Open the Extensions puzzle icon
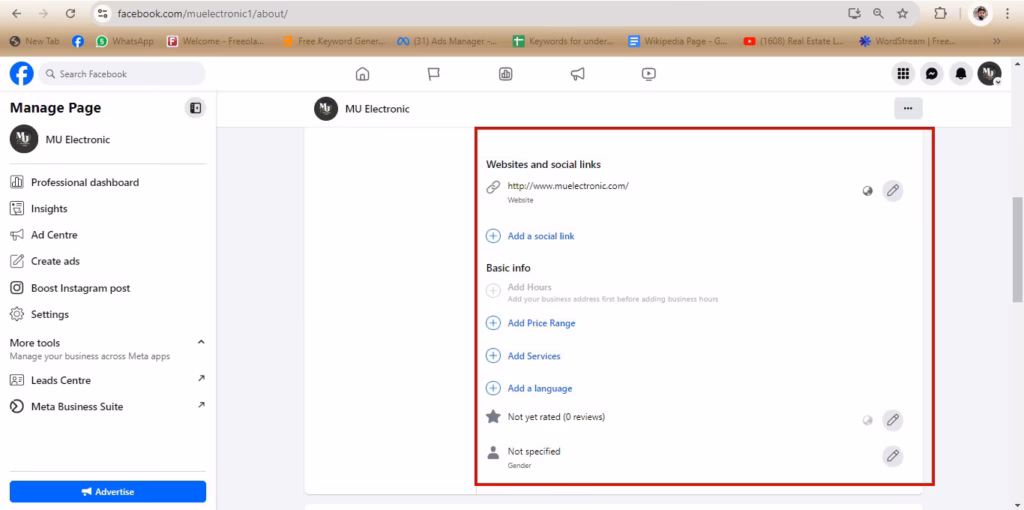 [940, 14]
